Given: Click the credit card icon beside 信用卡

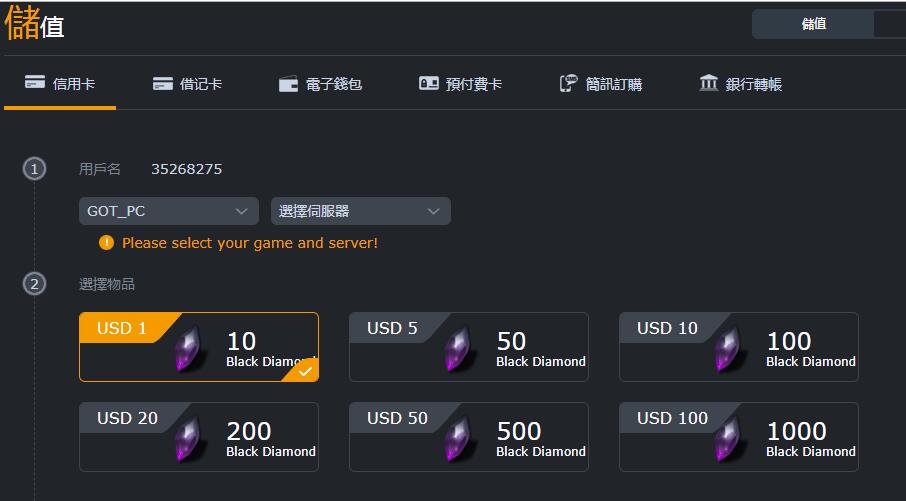Looking at the screenshot, I should pyautogui.click(x=35, y=82).
